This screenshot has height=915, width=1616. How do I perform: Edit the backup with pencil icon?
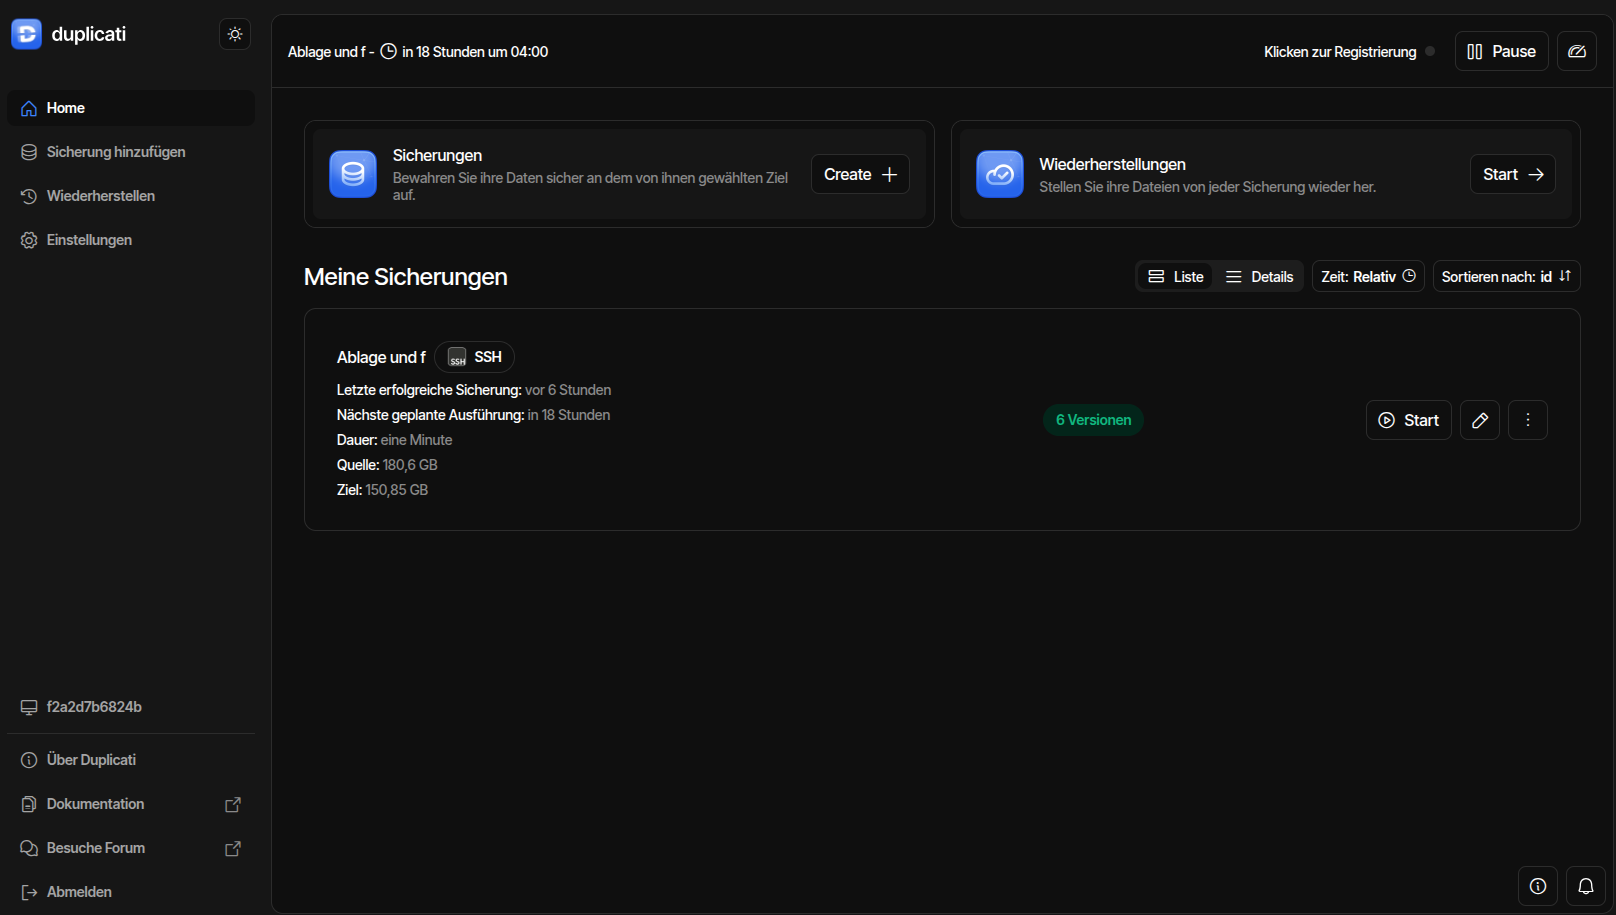(1480, 420)
